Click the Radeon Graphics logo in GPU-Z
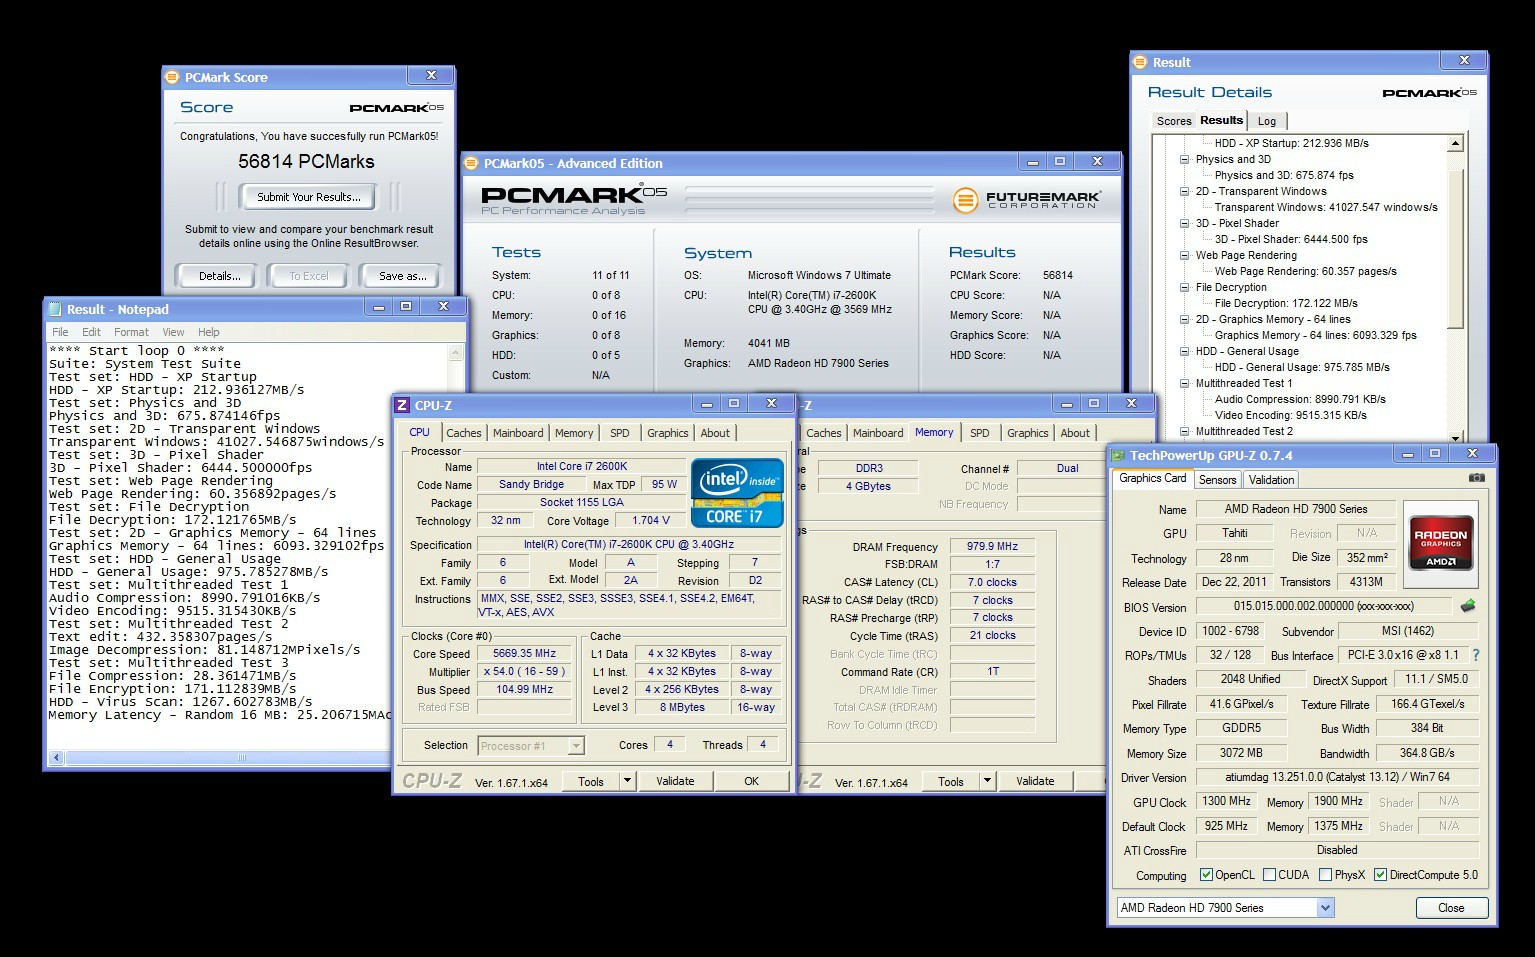 point(1441,542)
